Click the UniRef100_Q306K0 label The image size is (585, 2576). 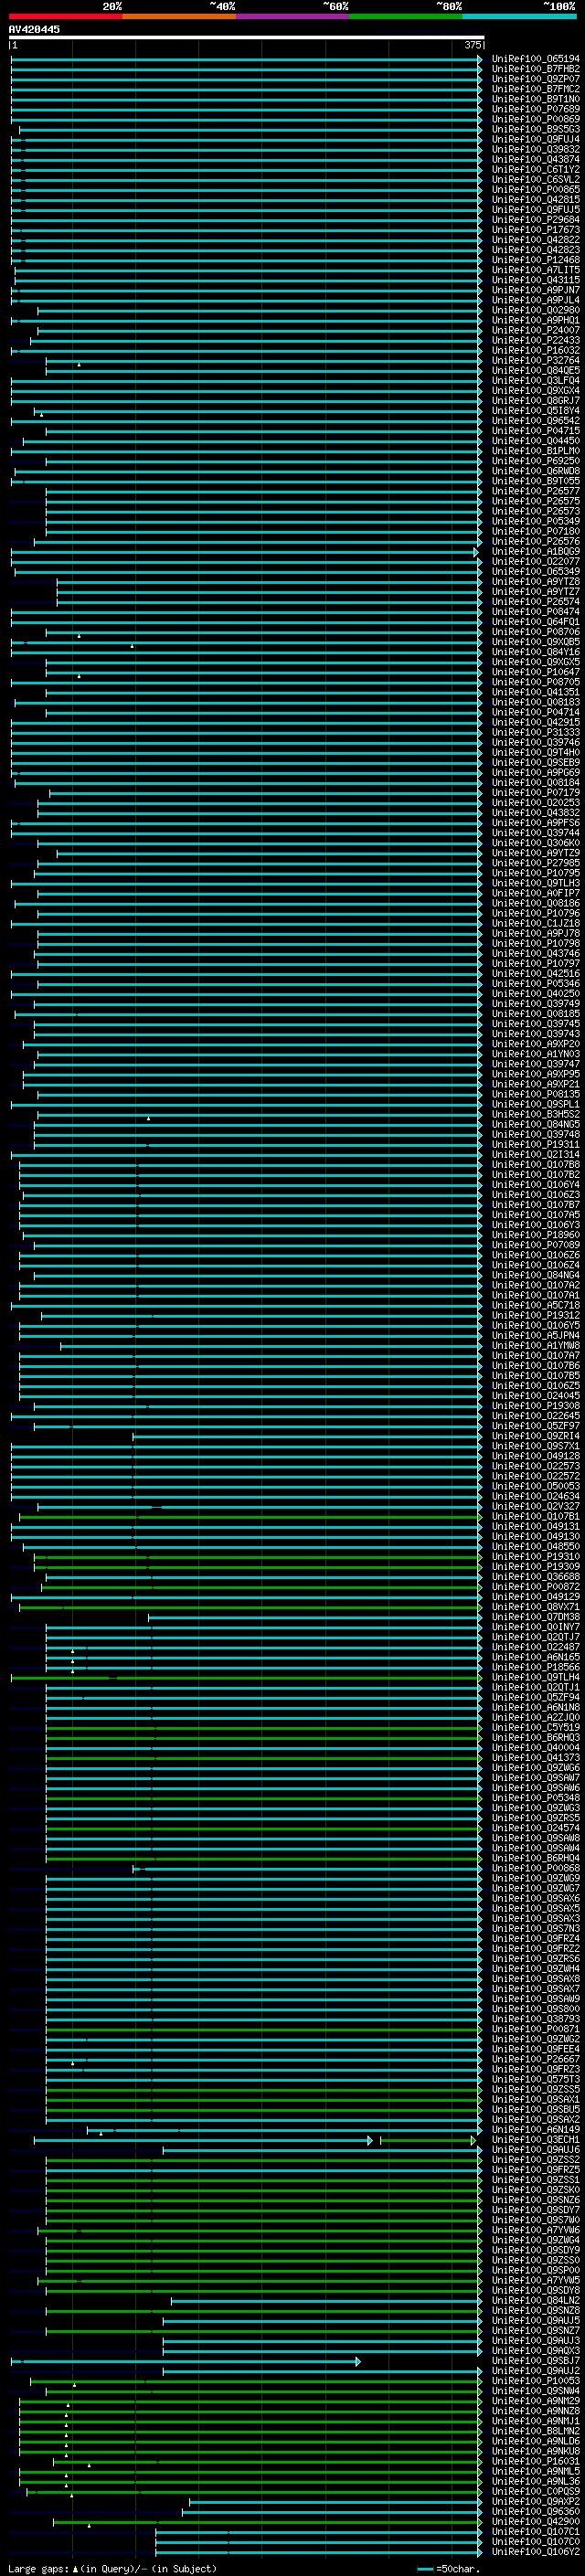tap(535, 843)
